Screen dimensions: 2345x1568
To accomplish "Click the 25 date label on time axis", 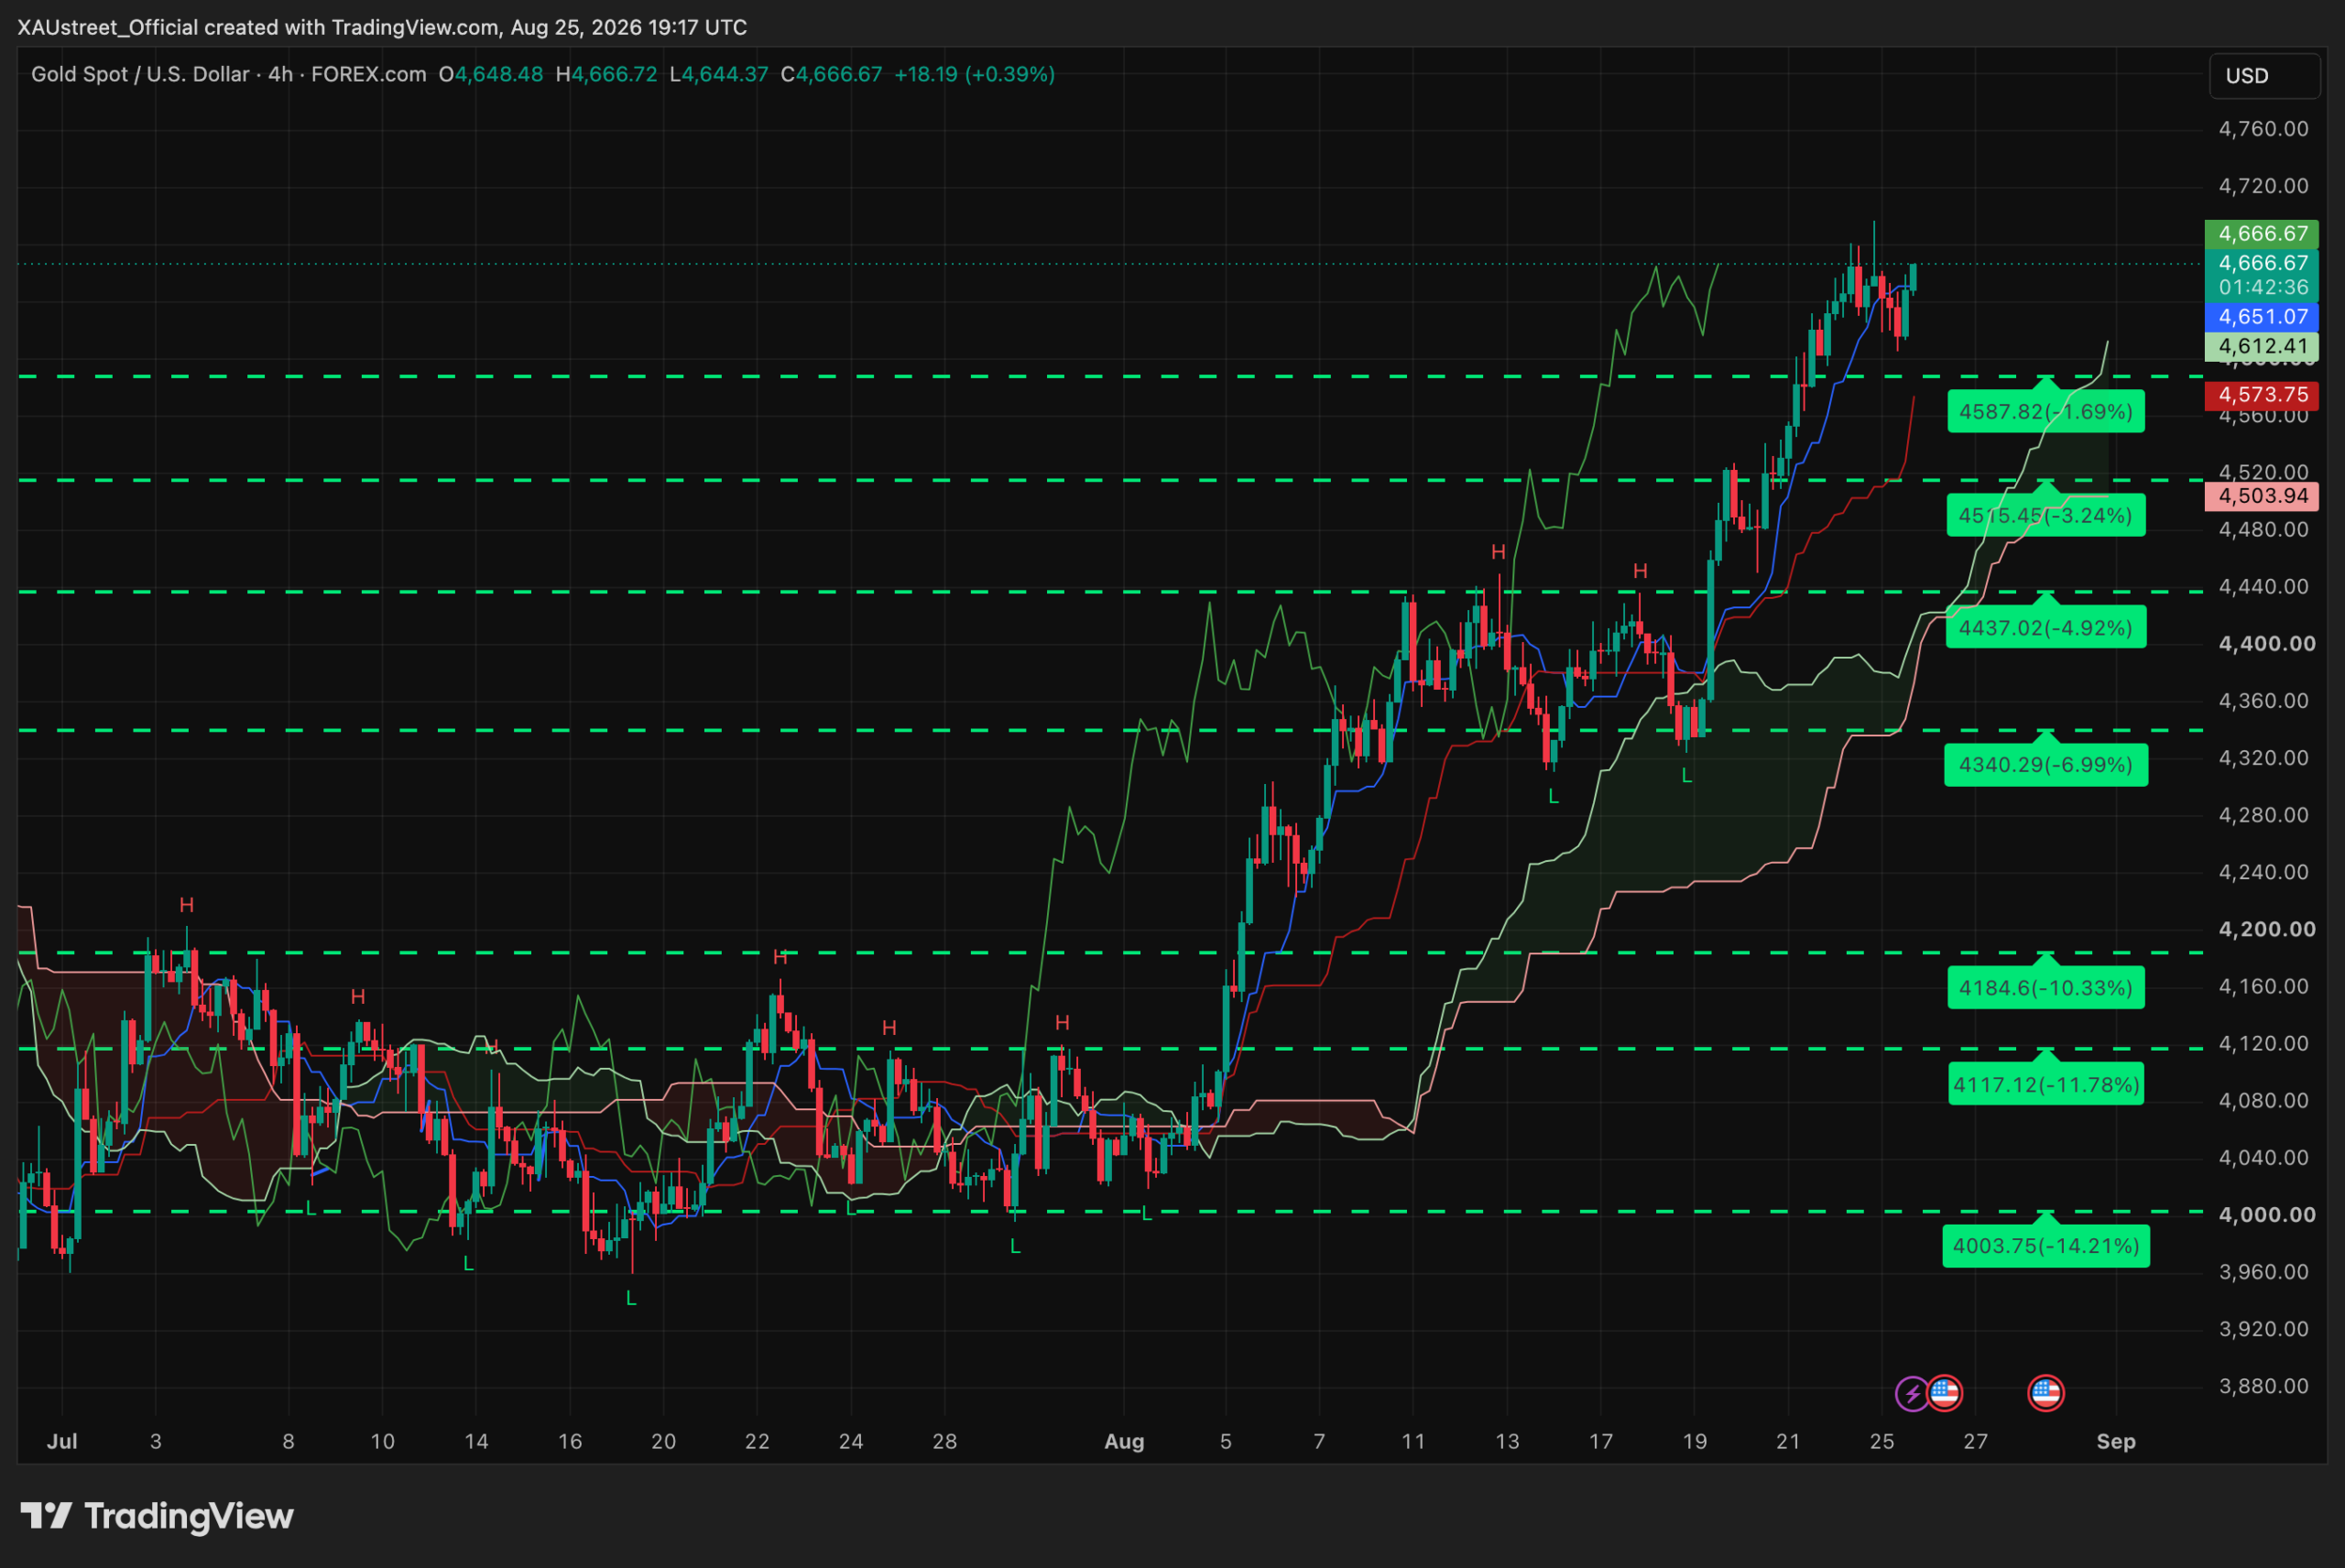I will (1882, 1441).
